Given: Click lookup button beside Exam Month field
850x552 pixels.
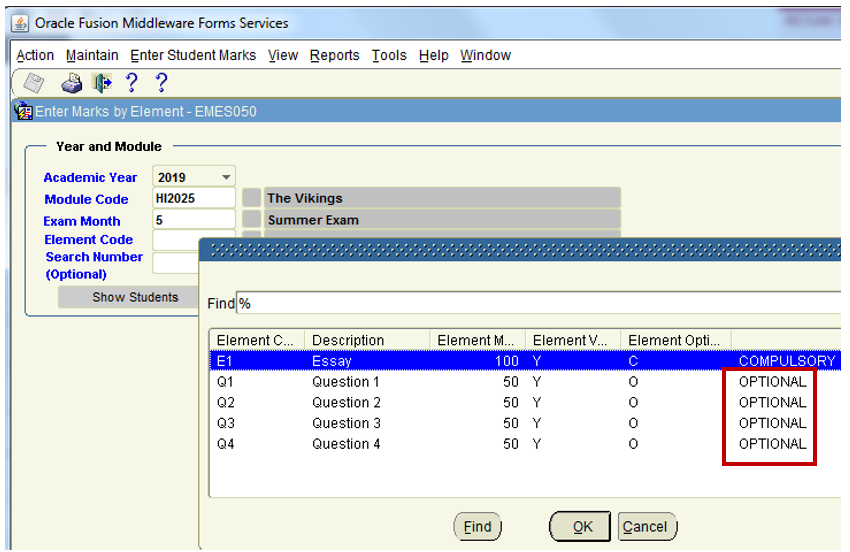Looking at the screenshot, I should click(251, 220).
